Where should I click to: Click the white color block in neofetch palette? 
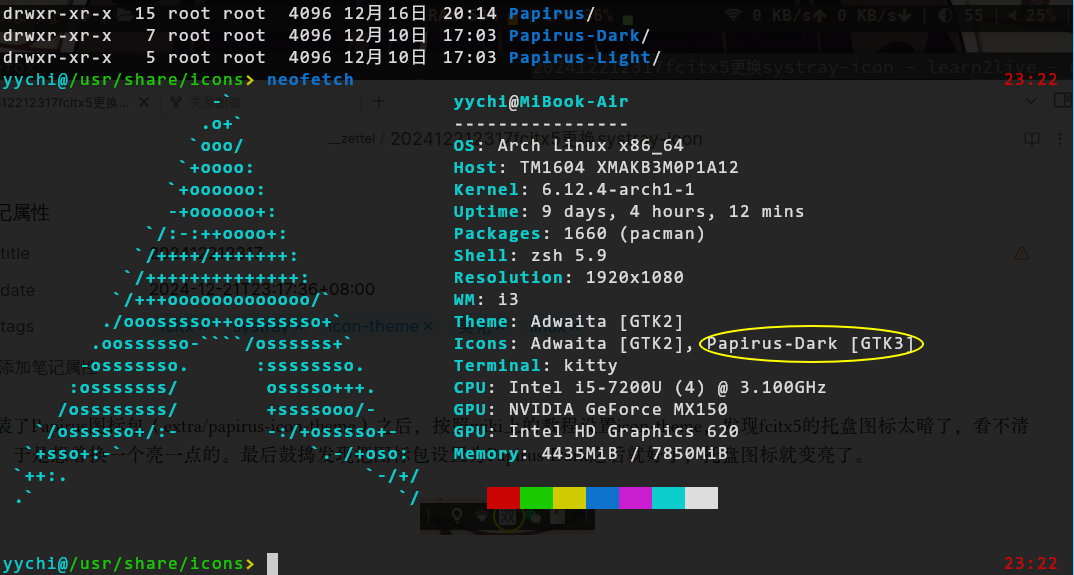click(x=701, y=498)
